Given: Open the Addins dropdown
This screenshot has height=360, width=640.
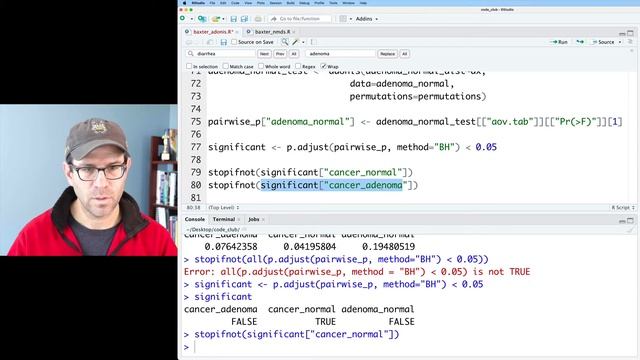Looking at the screenshot, I should (x=367, y=19).
